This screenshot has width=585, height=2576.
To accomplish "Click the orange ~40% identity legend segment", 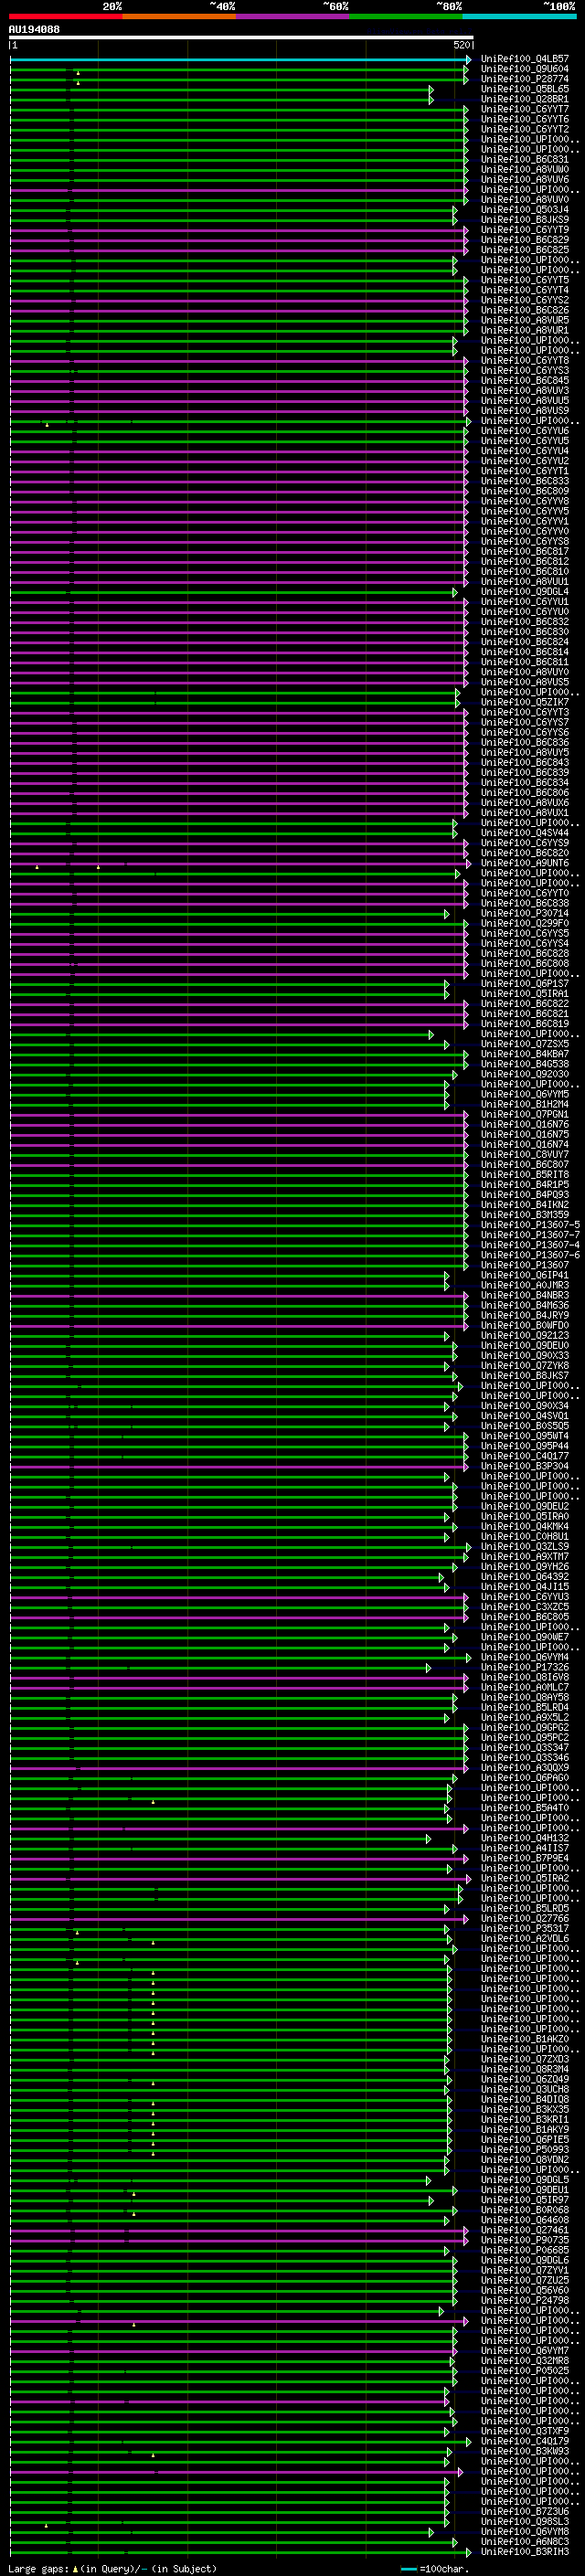I will (x=179, y=16).
